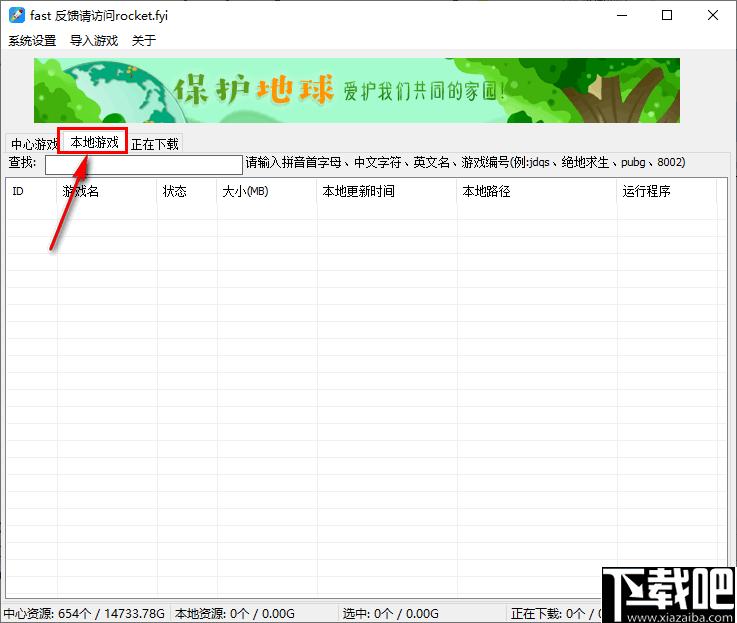Sort by the 本地路径 column header
Image resolution: width=737 pixels, height=623 pixels.
(x=536, y=191)
